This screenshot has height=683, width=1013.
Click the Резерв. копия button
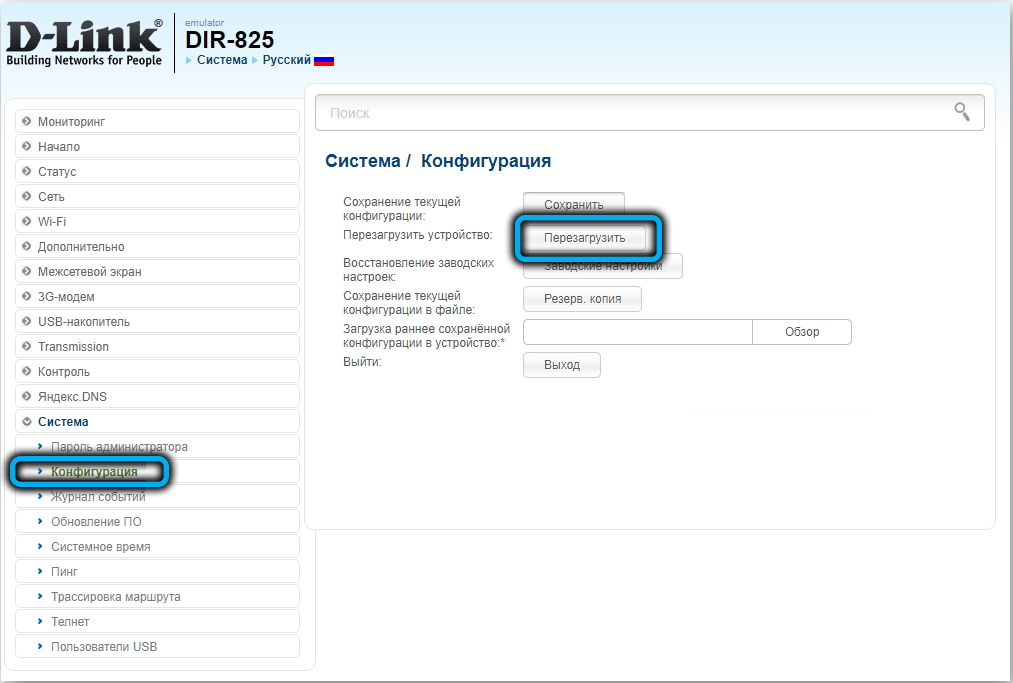click(582, 299)
